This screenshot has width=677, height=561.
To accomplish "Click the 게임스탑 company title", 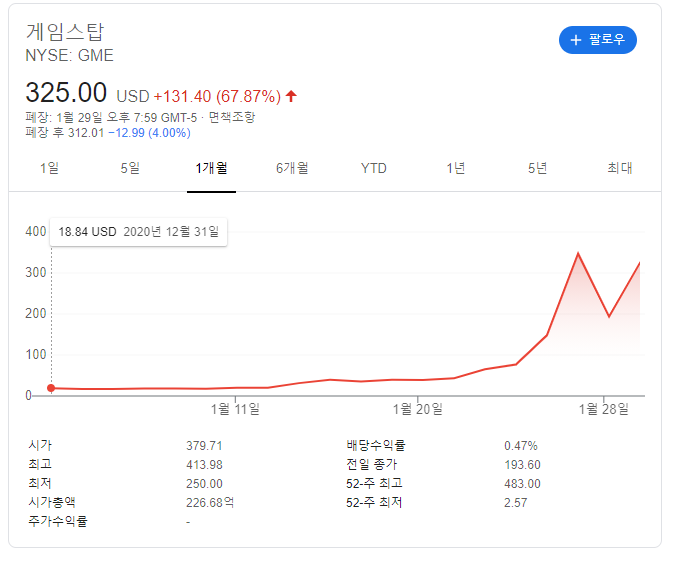I will coord(65,32).
